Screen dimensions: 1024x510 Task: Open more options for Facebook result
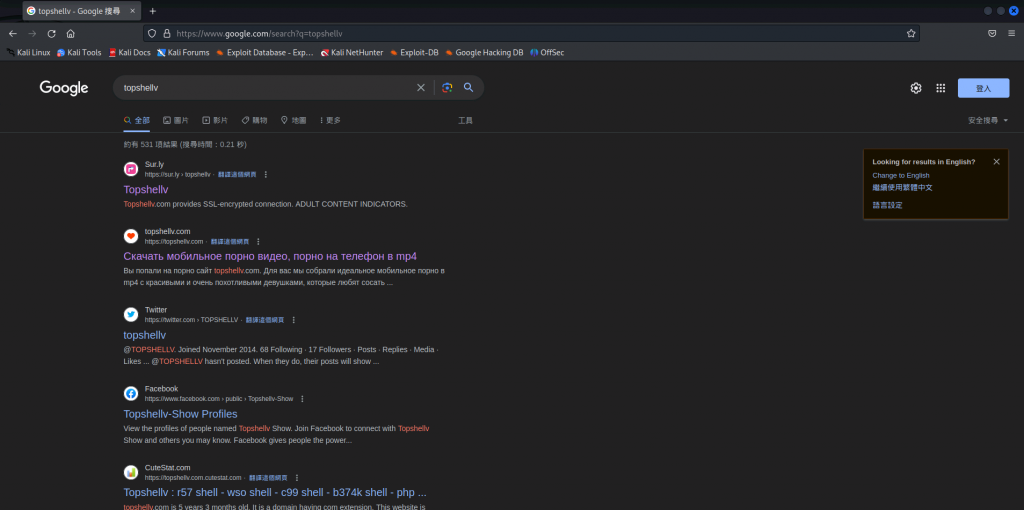click(x=302, y=398)
